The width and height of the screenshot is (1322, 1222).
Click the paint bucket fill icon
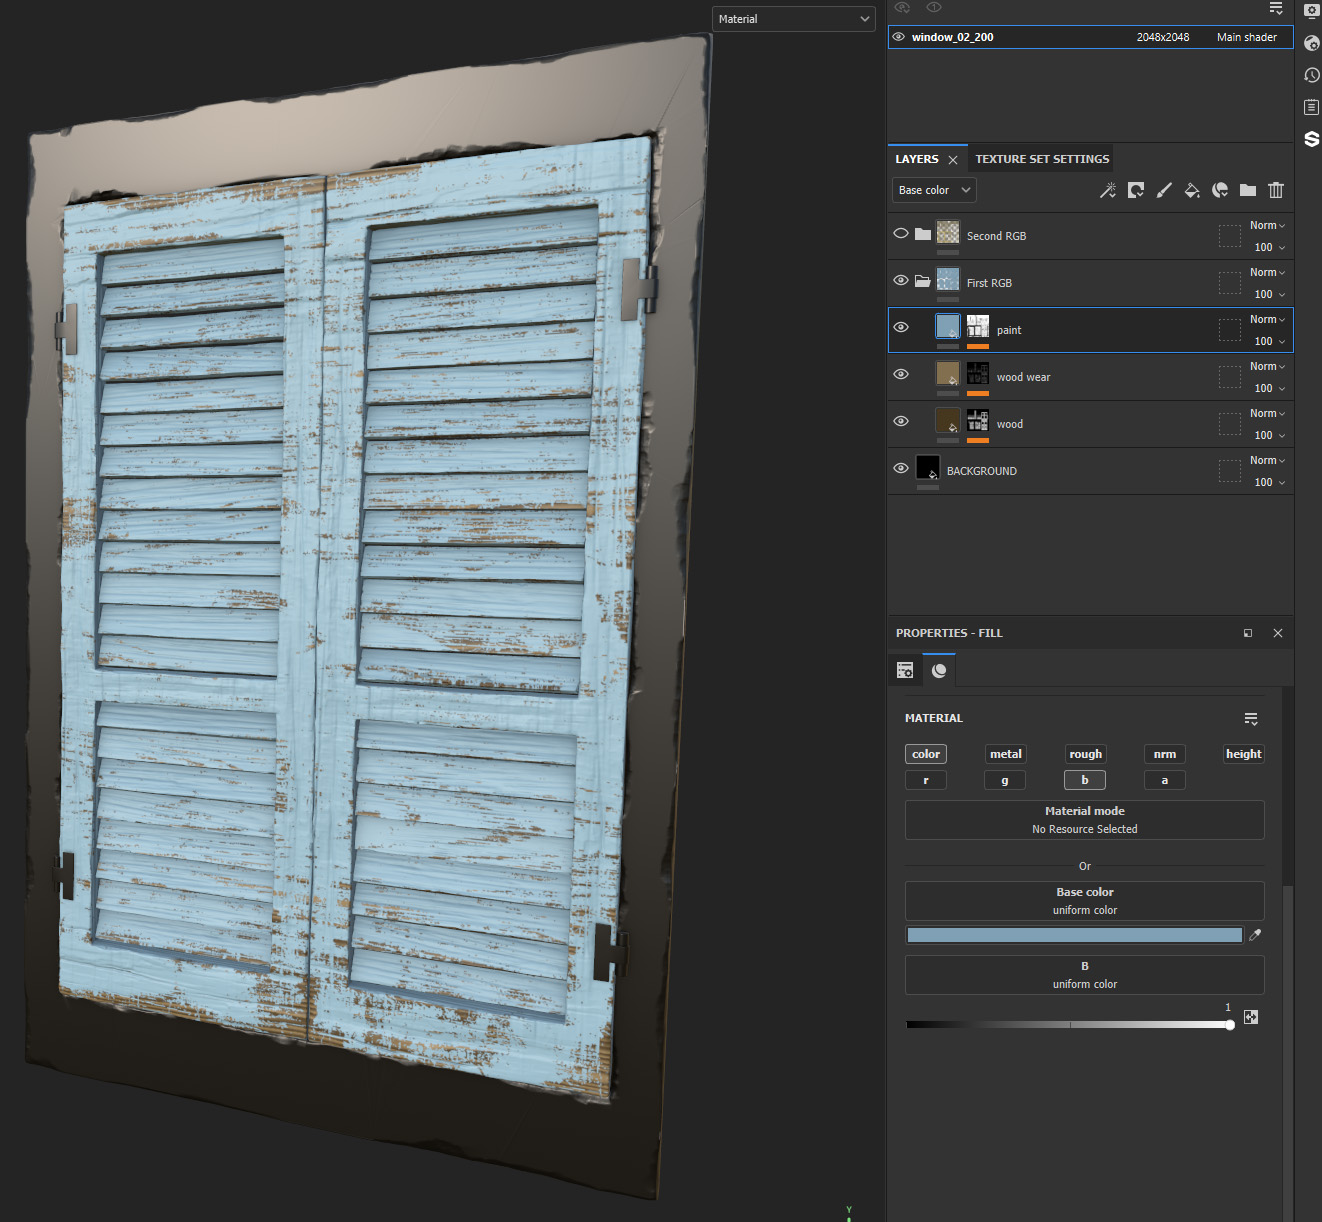point(1192,190)
